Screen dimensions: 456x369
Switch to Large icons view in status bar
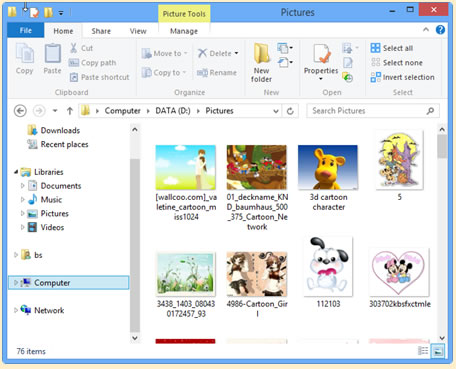click(x=438, y=351)
